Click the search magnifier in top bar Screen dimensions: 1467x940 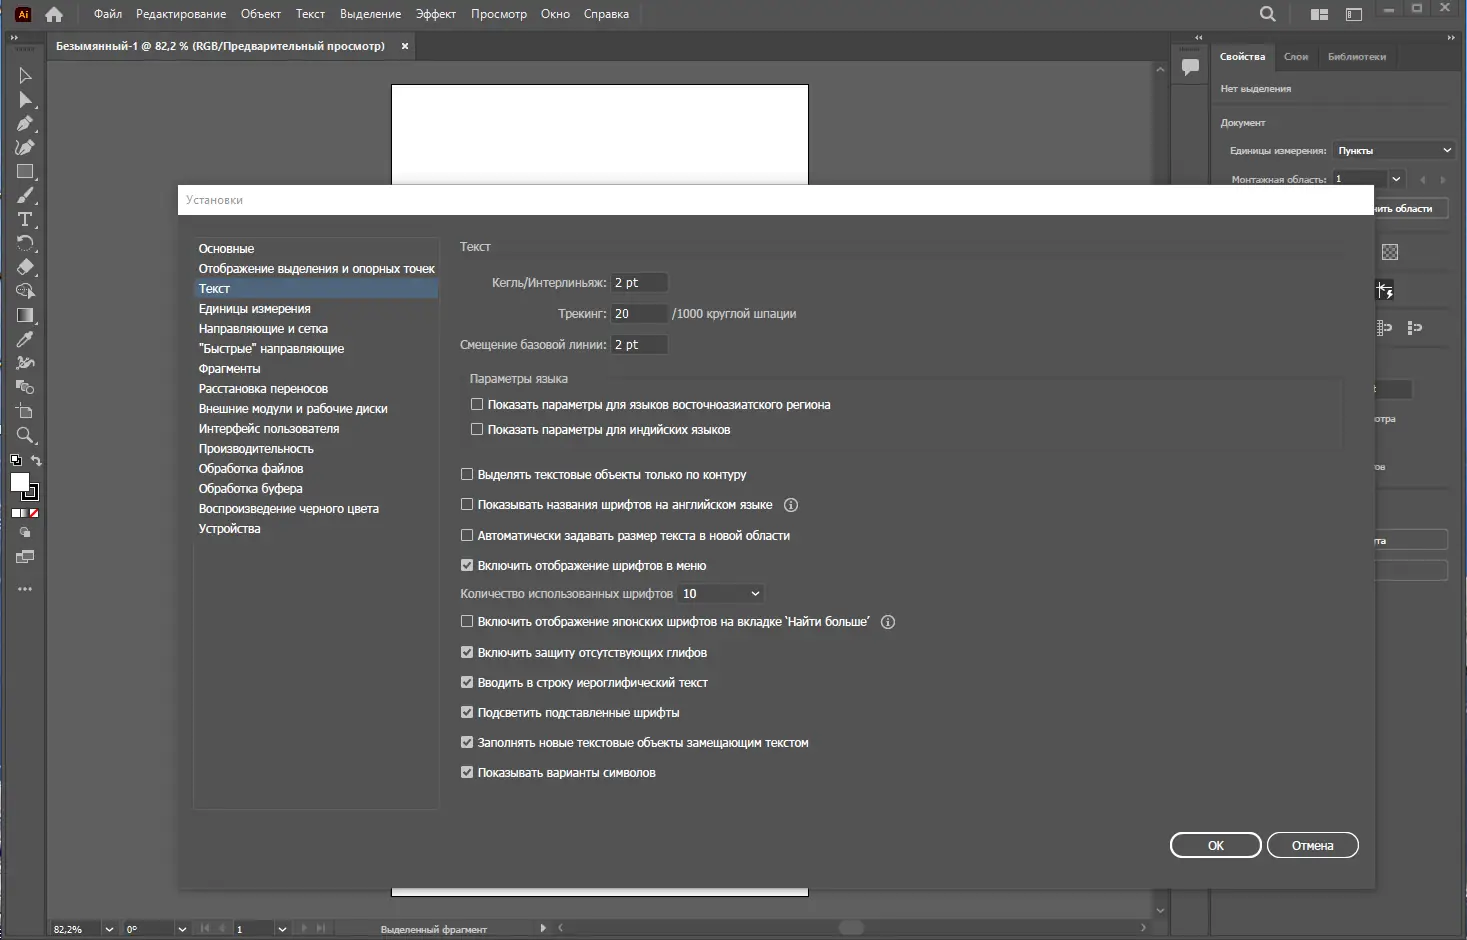pos(1268,14)
